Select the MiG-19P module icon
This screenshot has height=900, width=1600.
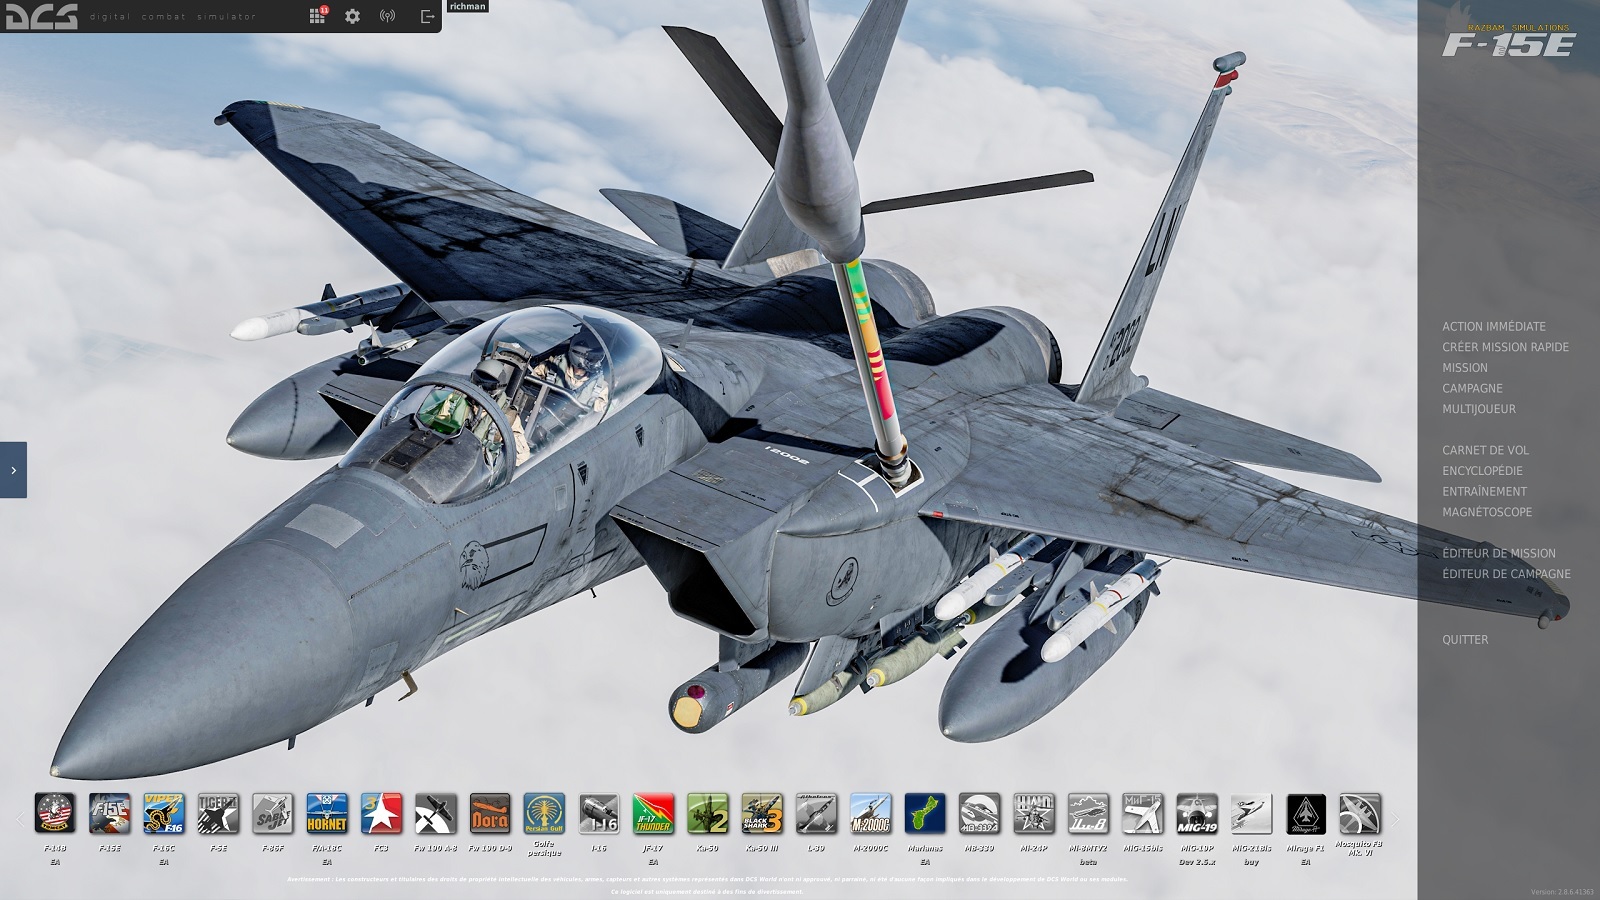point(1197,813)
